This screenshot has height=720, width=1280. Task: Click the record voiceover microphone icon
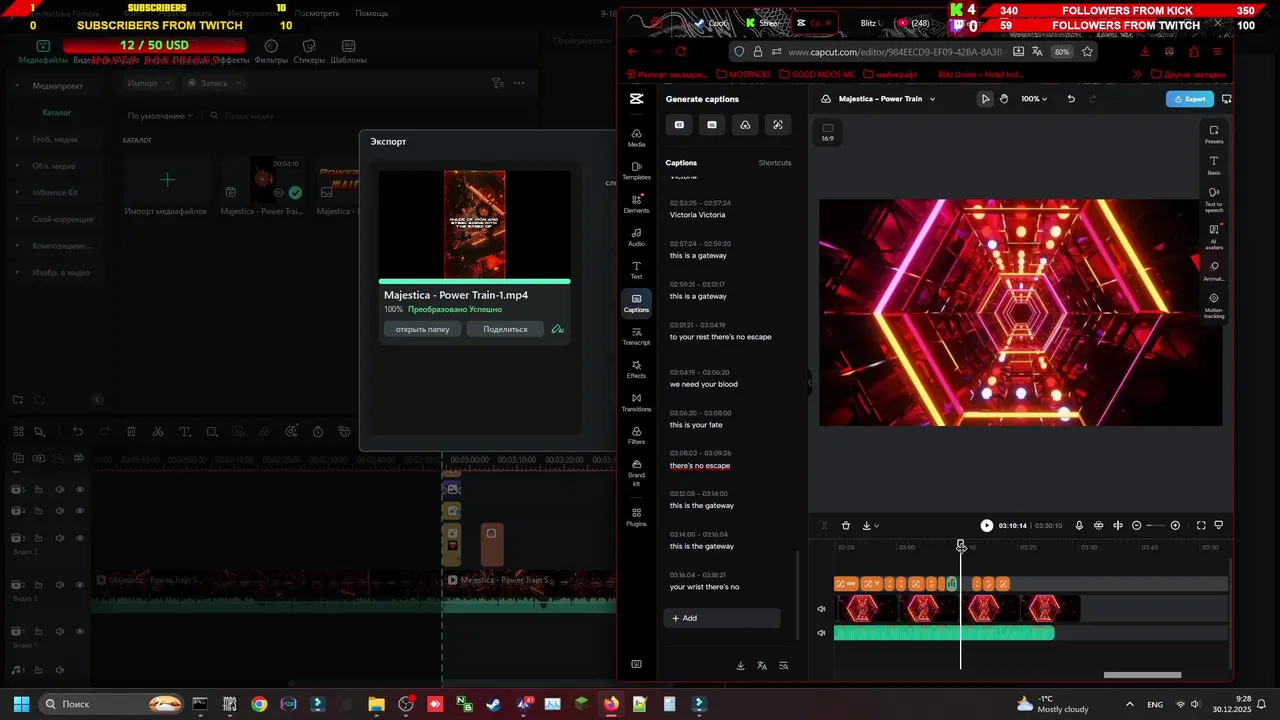tap(1079, 525)
